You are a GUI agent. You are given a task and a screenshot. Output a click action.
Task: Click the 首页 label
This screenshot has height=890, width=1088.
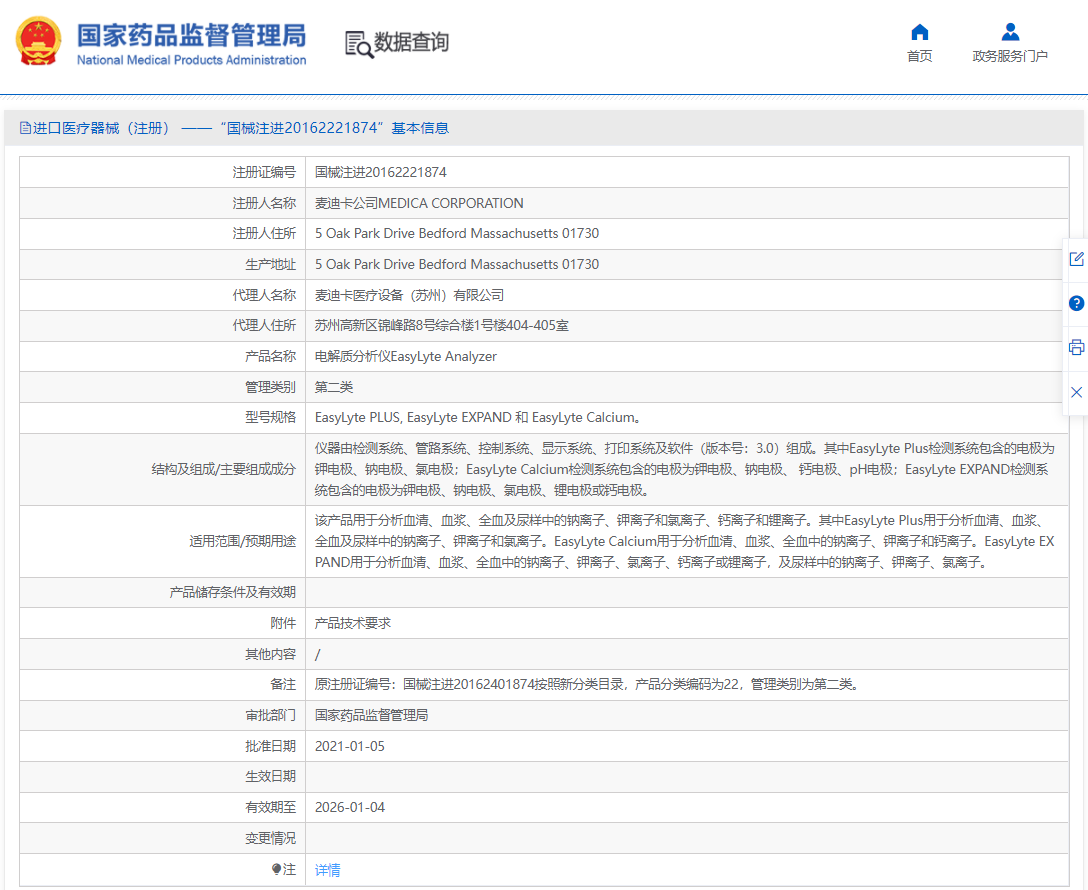pos(919,56)
